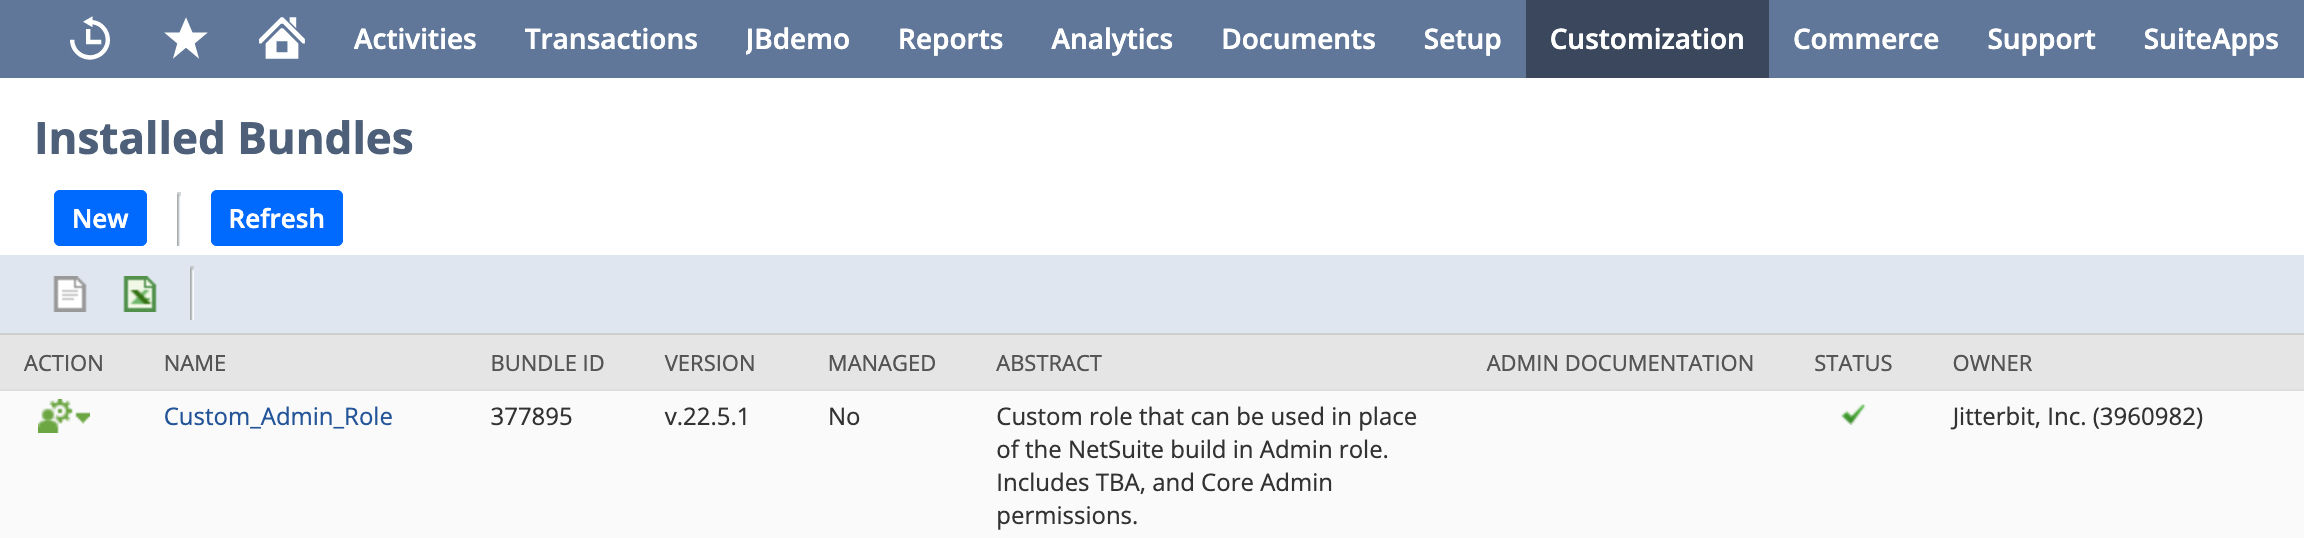
Task: Open the Customization menu tab
Action: tap(1646, 39)
